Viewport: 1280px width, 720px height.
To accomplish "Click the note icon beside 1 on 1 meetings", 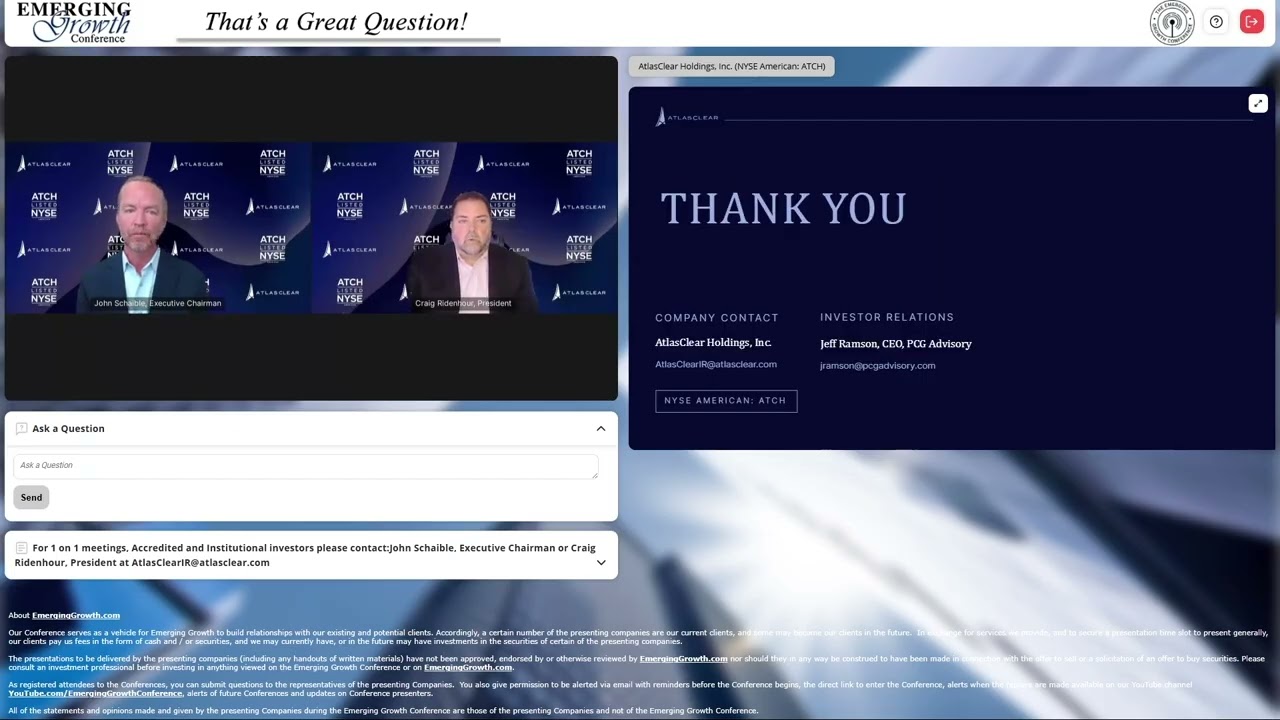I will pos(21,548).
